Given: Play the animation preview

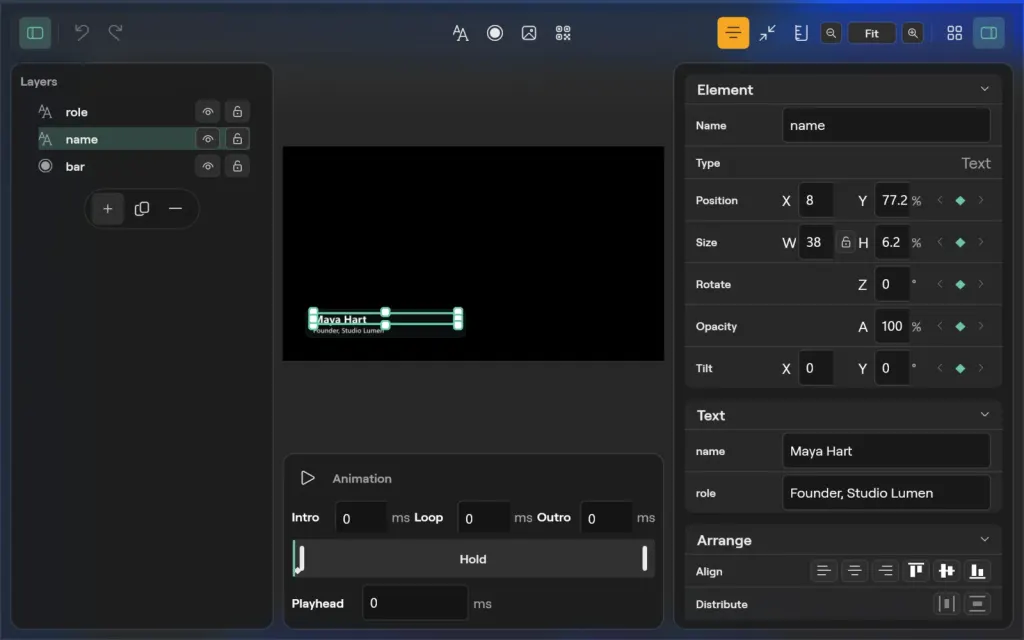Looking at the screenshot, I should [308, 478].
